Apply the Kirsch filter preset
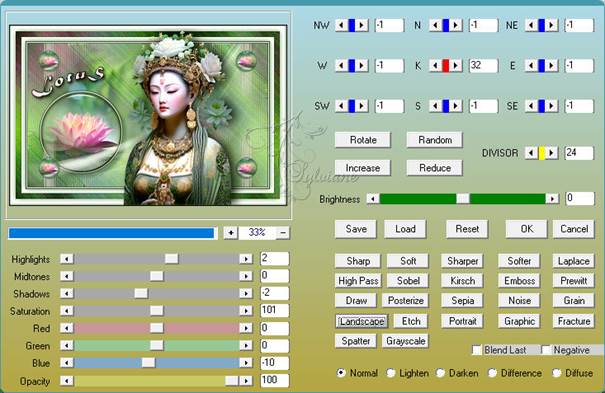This screenshot has height=393, width=605. click(x=463, y=281)
